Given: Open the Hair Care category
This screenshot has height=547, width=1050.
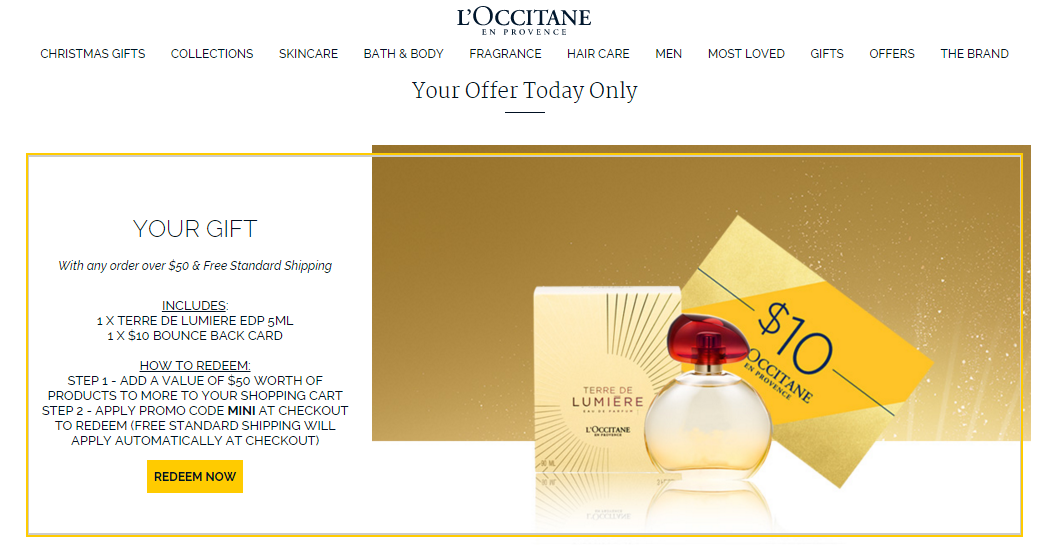Looking at the screenshot, I should [x=598, y=54].
